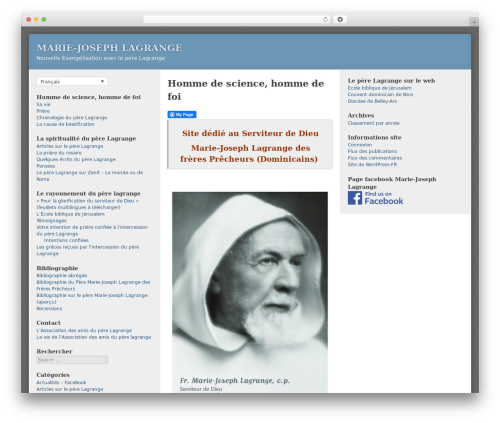
Task: Click the Rechercher heading
Action: 54,351
